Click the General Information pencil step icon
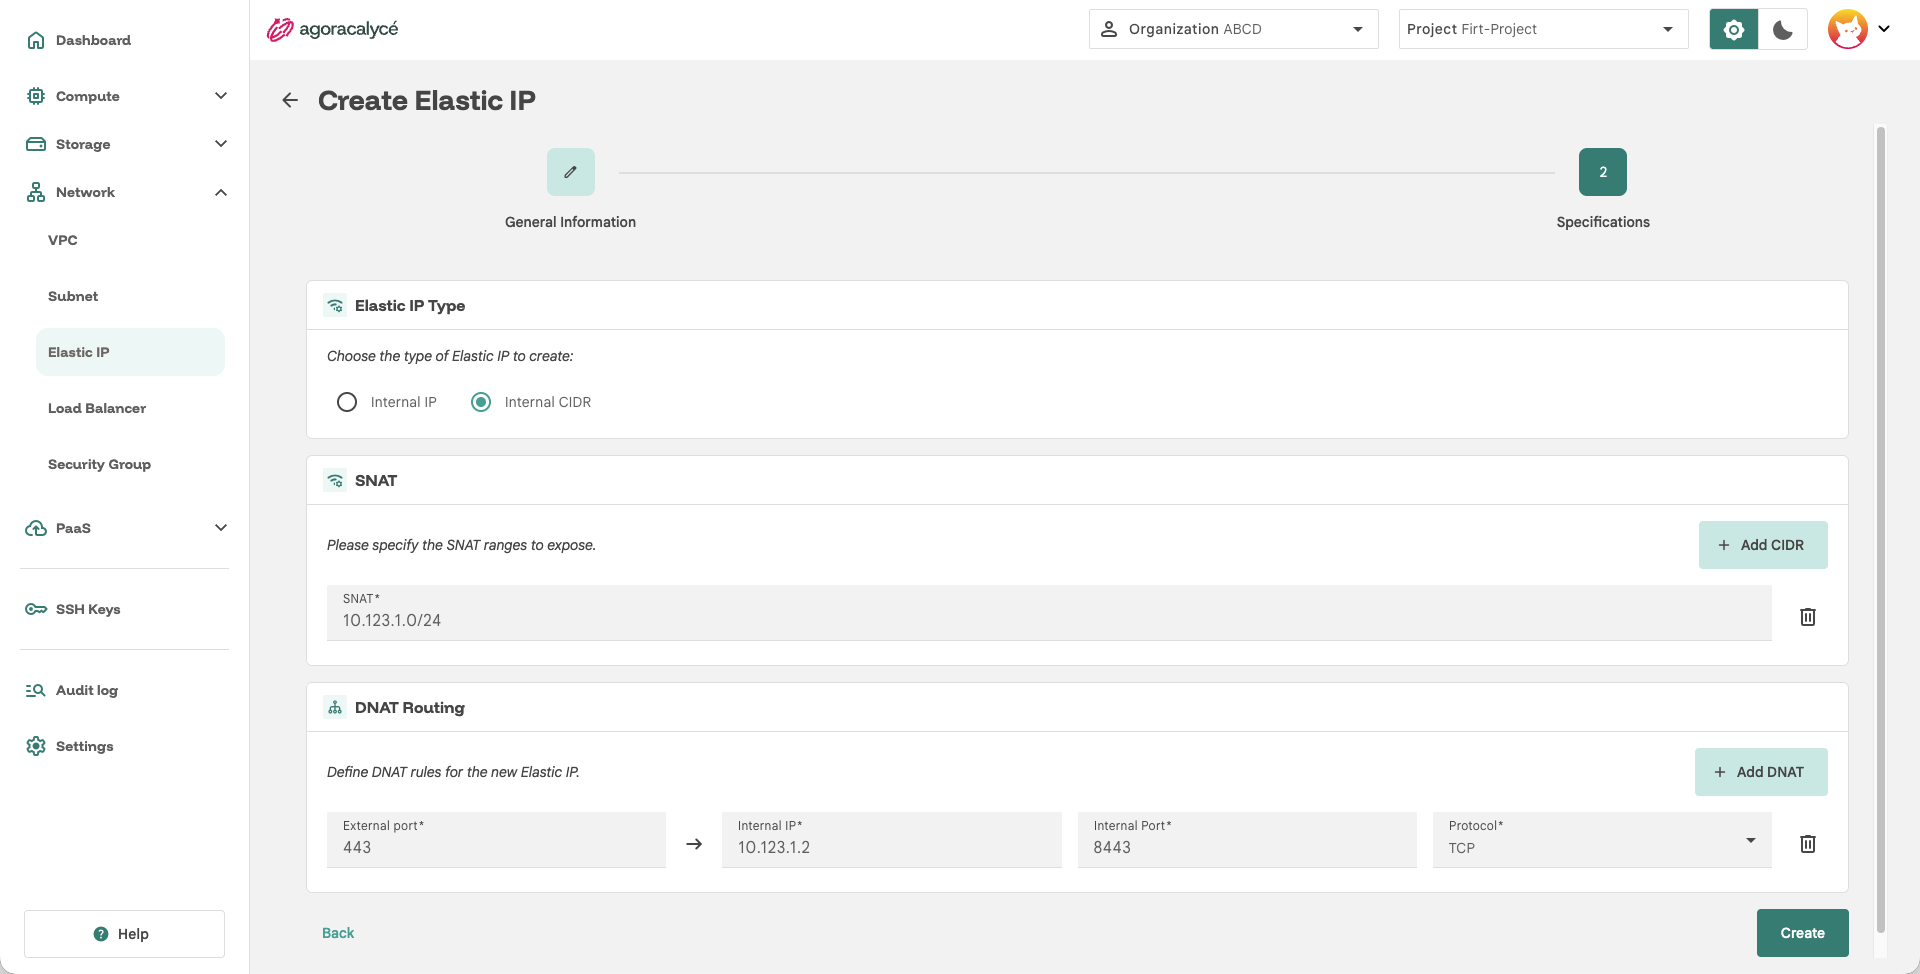Screen dimensions: 1920x974 [x=571, y=172]
